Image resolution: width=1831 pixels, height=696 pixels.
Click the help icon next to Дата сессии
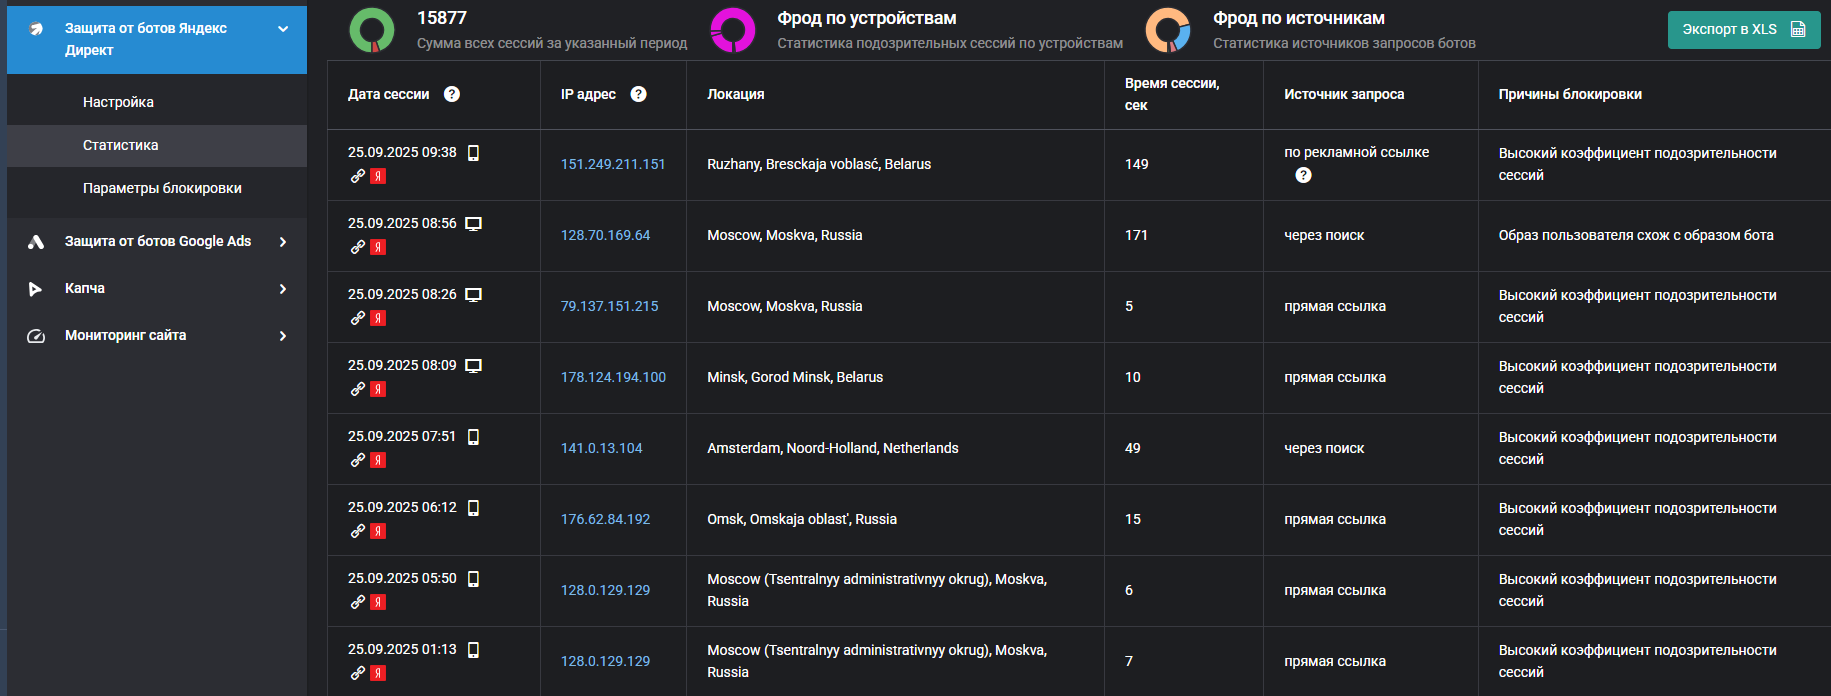click(452, 94)
